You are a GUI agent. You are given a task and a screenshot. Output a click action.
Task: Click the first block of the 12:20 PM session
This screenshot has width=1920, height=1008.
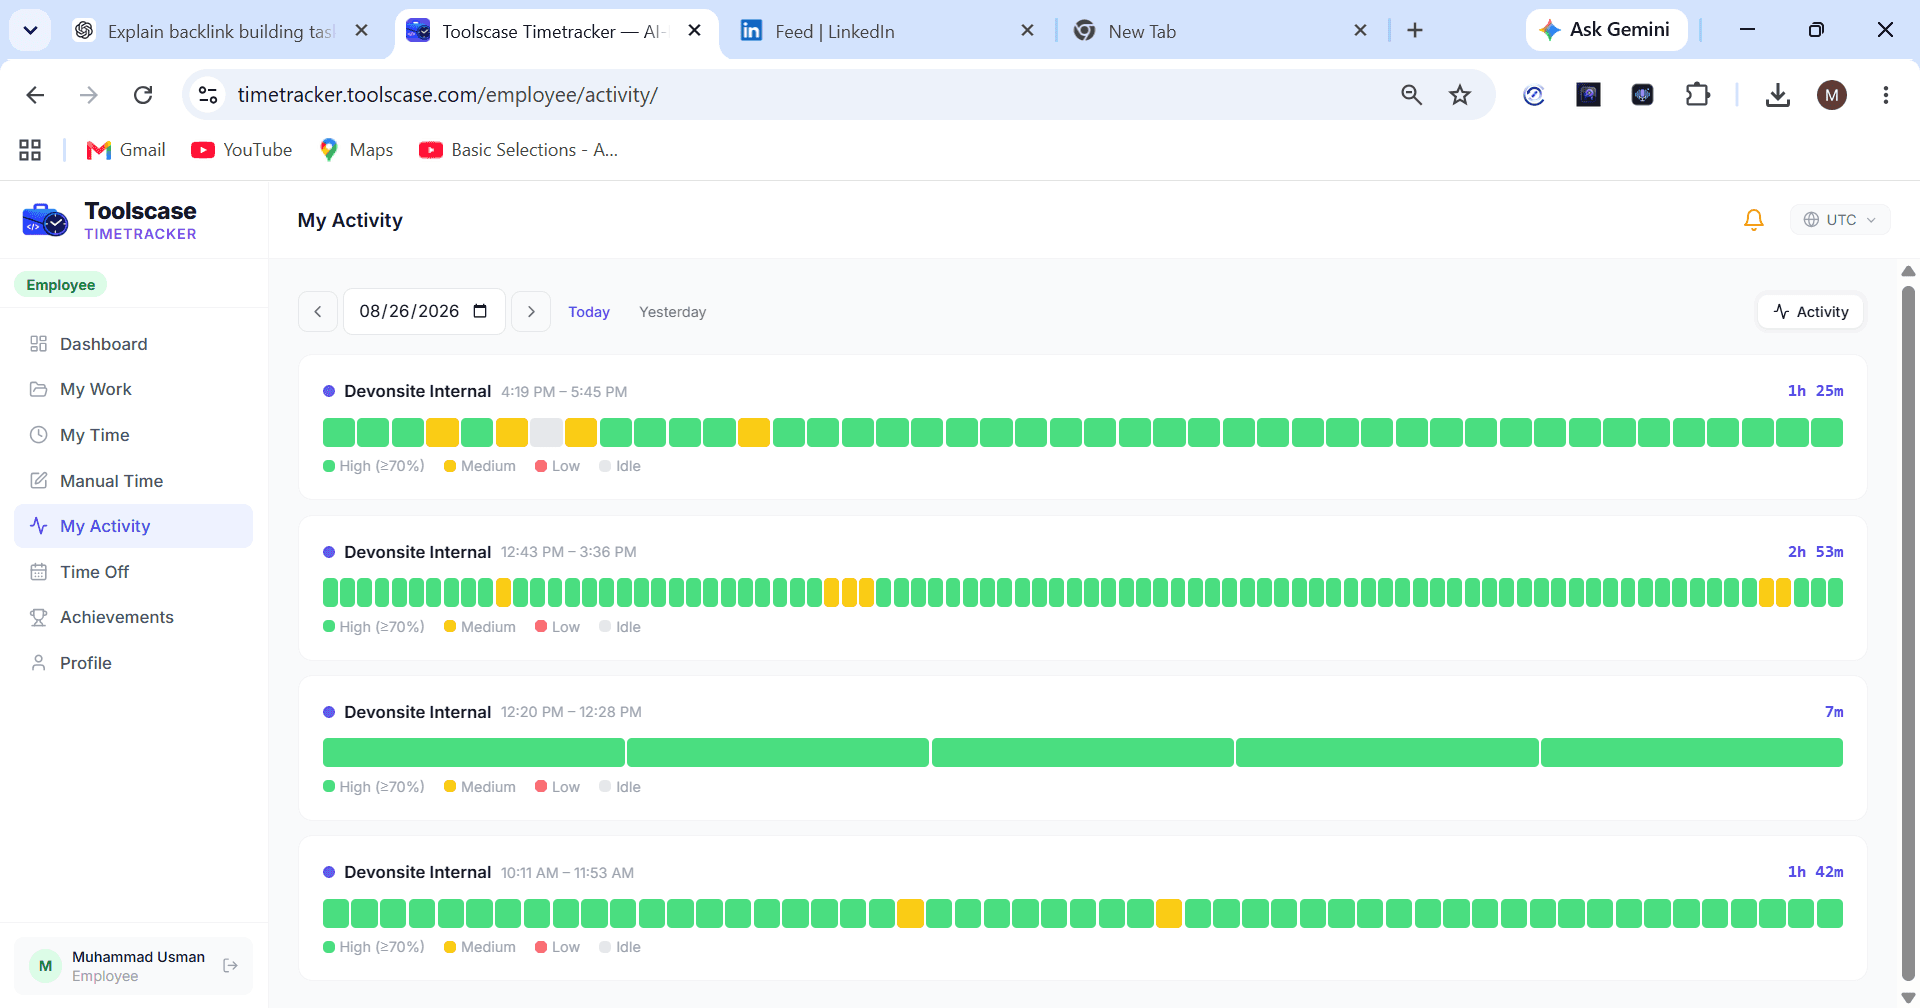pyautogui.click(x=474, y=753)
